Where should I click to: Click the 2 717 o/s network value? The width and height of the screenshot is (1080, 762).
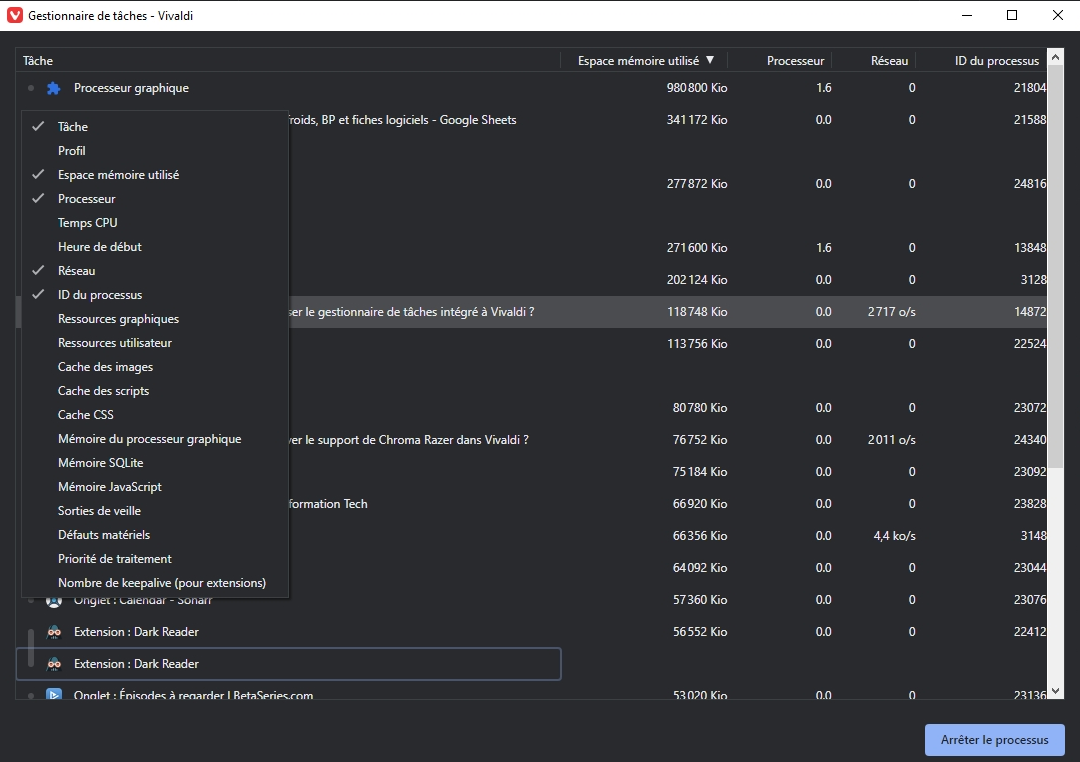[x=891, y=312]
